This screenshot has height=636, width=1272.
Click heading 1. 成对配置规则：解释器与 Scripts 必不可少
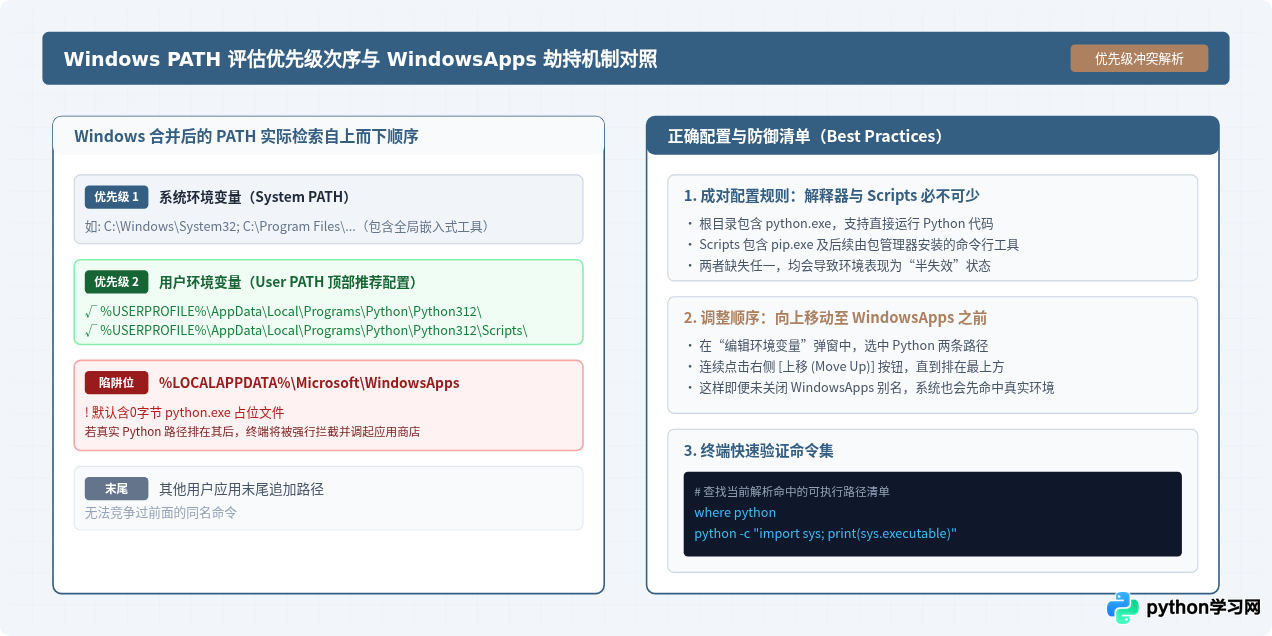pos(831,195)
